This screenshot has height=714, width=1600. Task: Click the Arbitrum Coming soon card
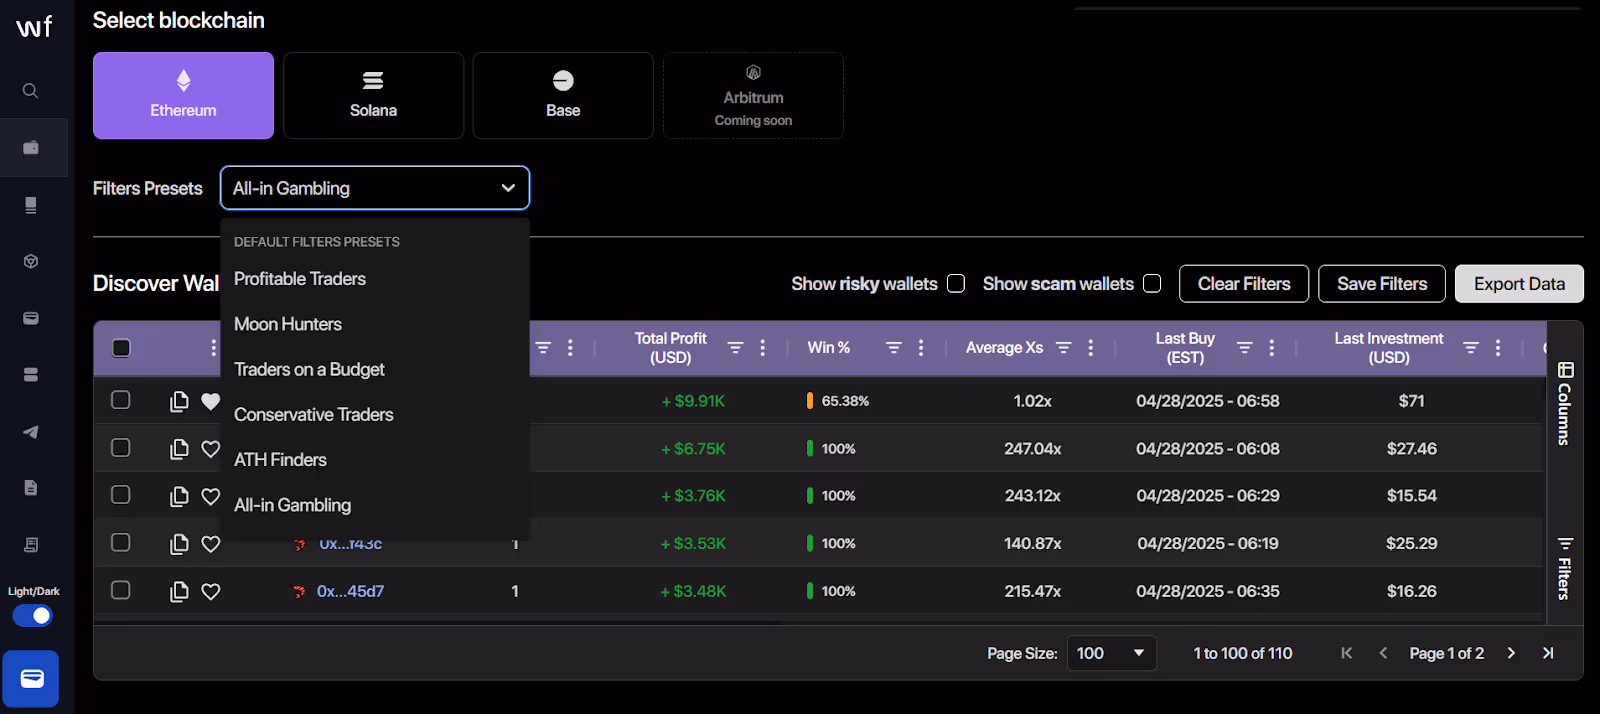[753, 96]
